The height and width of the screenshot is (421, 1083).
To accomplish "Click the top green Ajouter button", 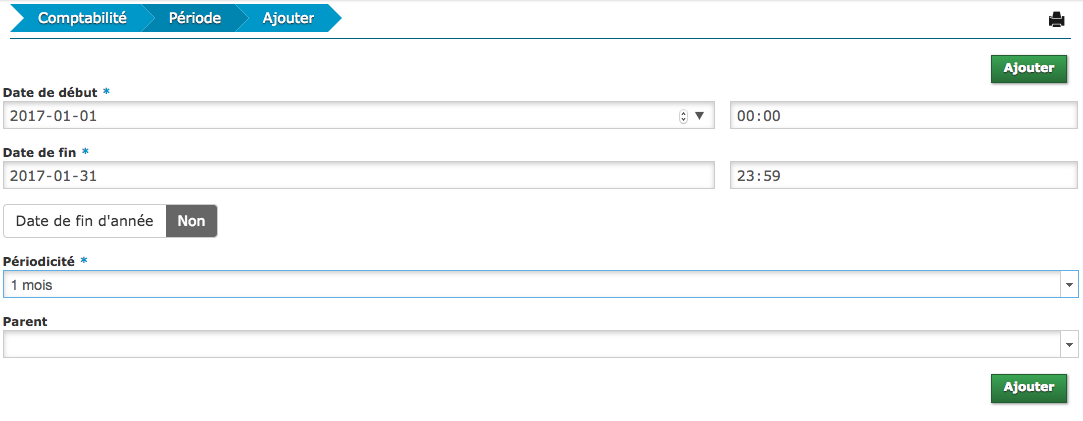I will click(1028, 68).
